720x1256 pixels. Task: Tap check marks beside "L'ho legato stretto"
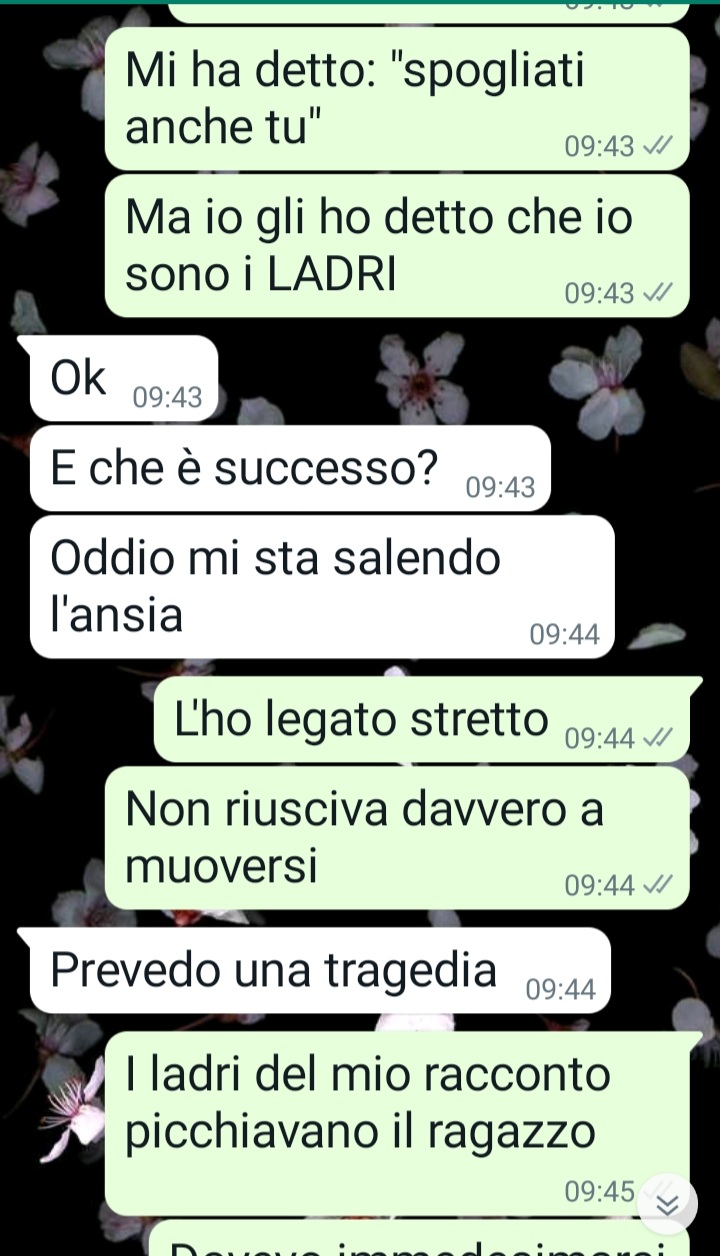659,739
